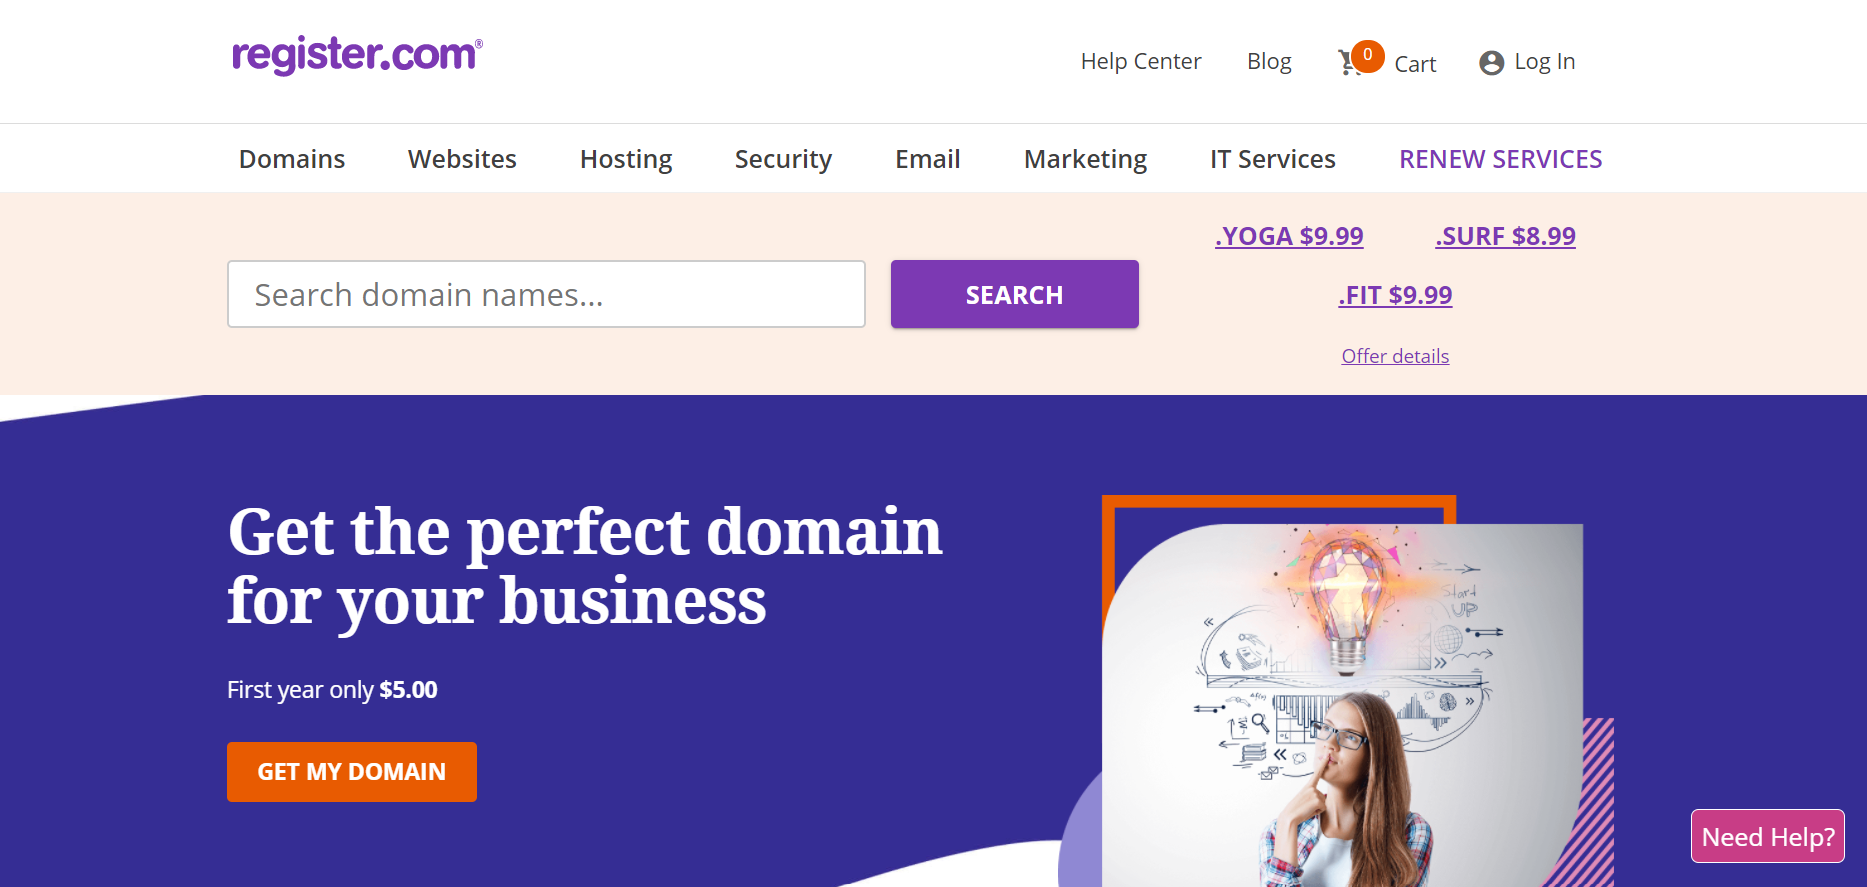Click the Log In user avatar icon

[x=1491, y=63]
